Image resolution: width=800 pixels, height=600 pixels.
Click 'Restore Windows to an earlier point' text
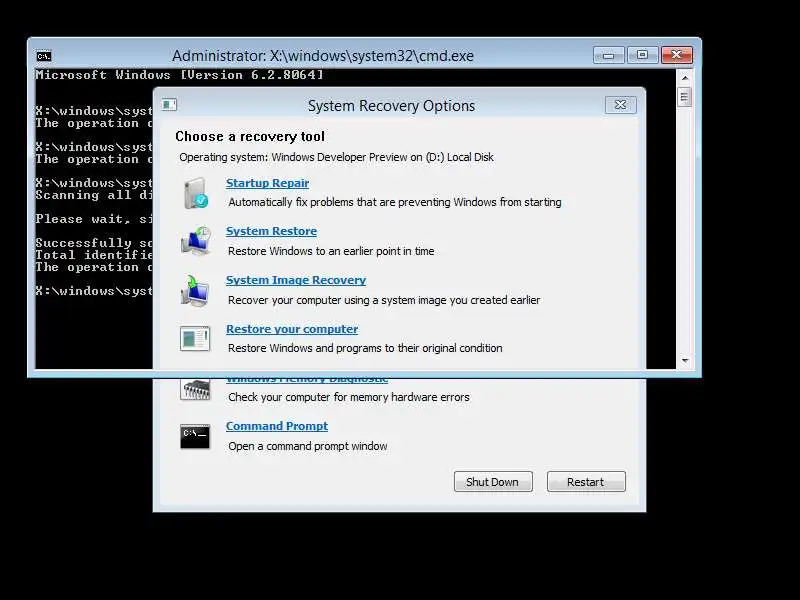(x=331, y=251)
